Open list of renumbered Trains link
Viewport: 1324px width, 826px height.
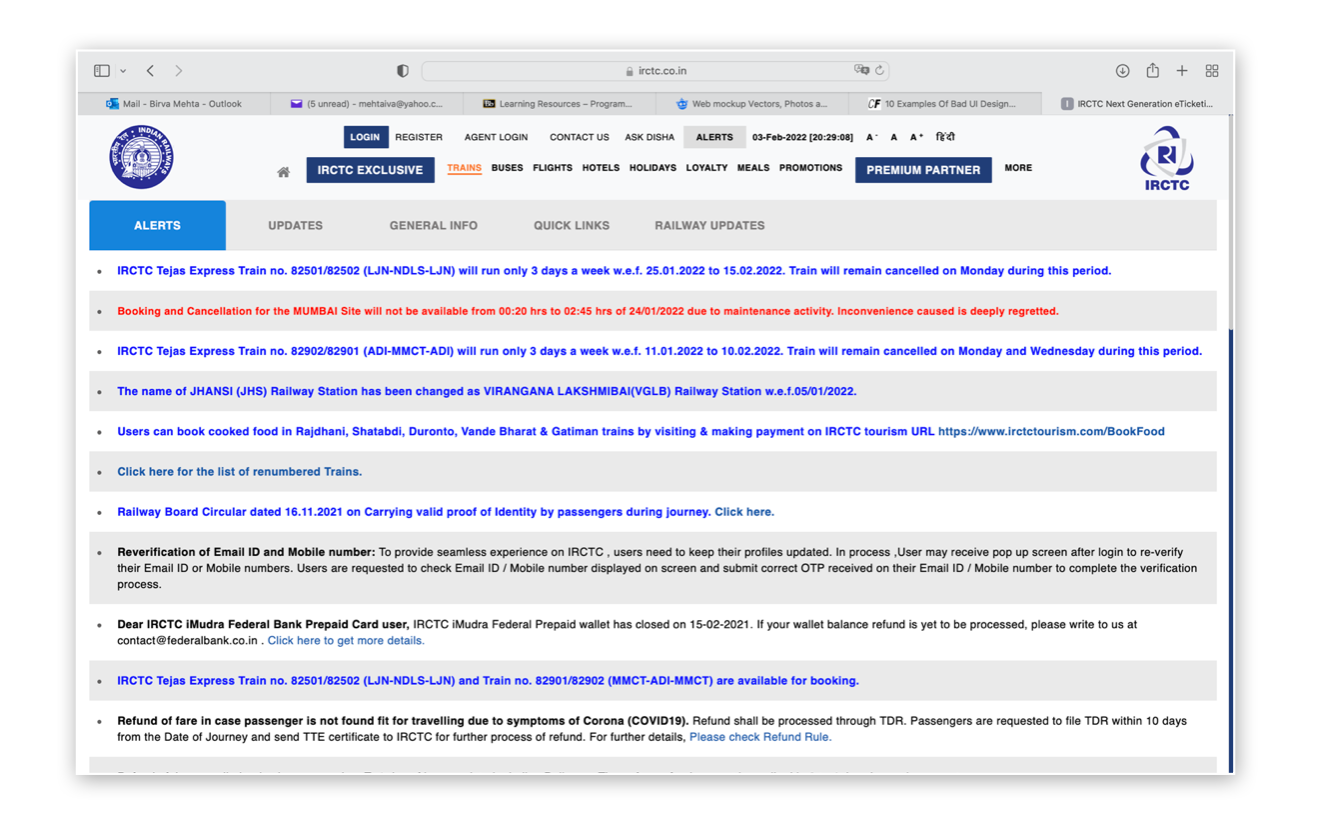pyautogui.click(x=240, y=472)
